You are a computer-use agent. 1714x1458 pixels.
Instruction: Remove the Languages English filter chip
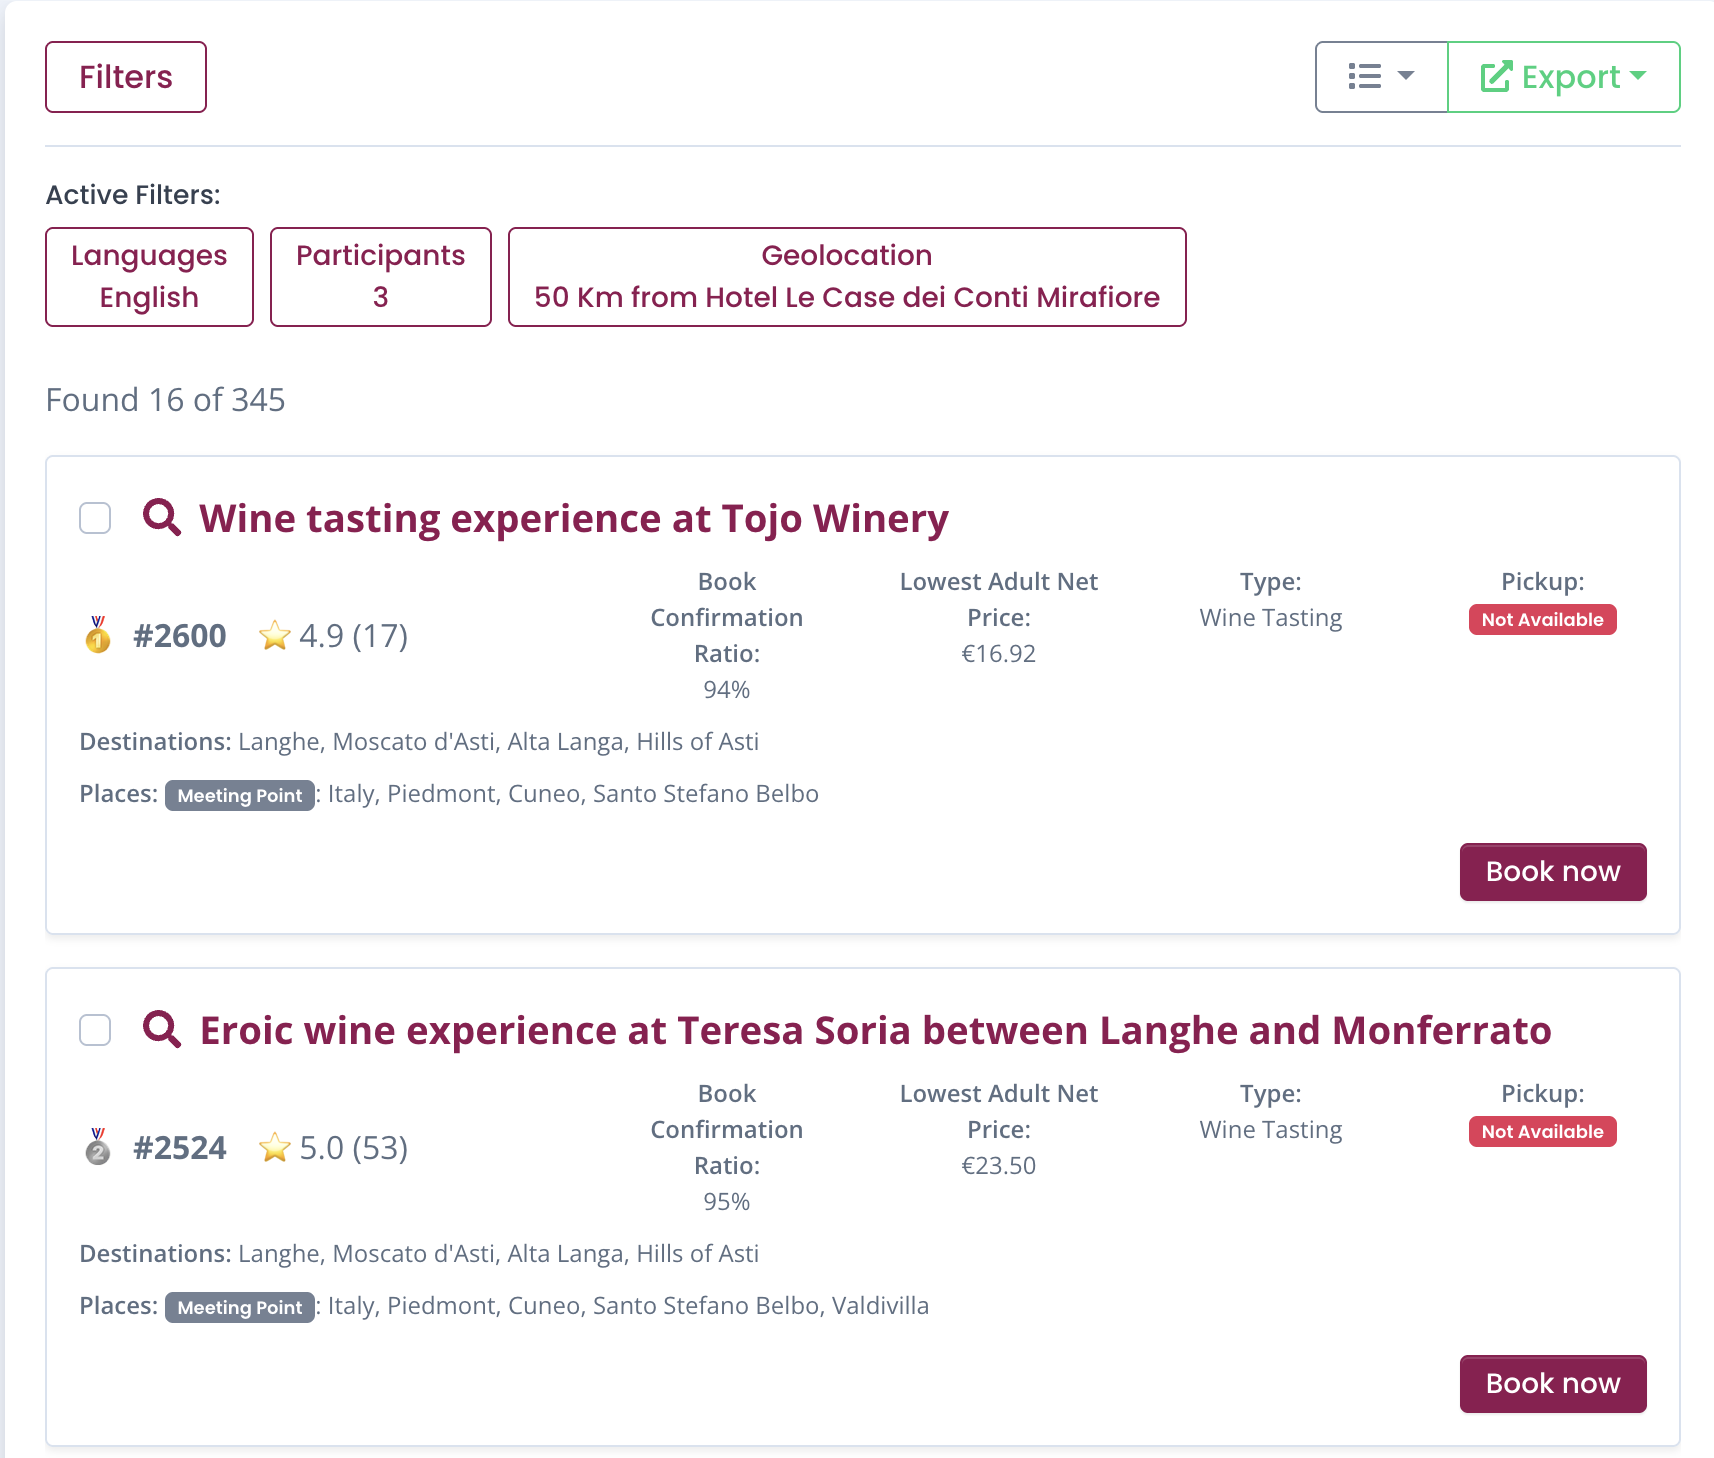coord(149,277)
